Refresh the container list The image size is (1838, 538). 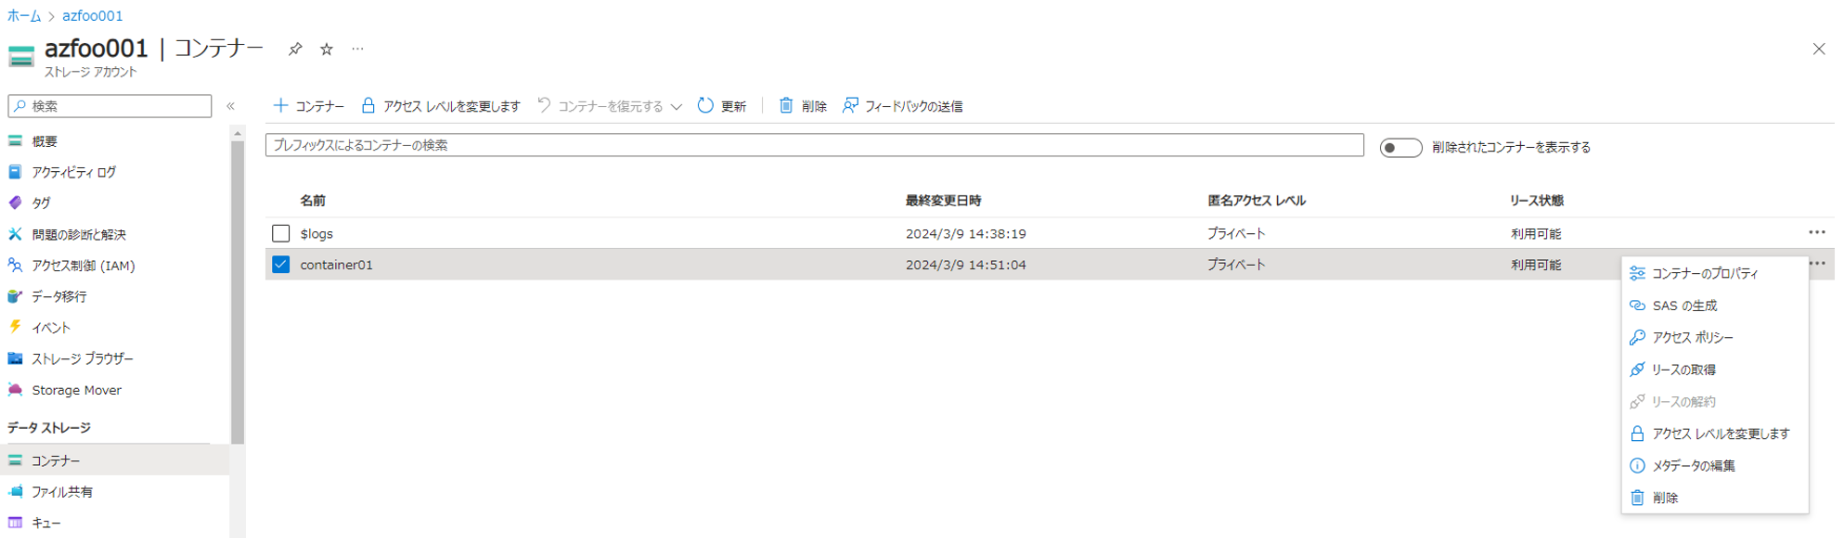[721, 106]
